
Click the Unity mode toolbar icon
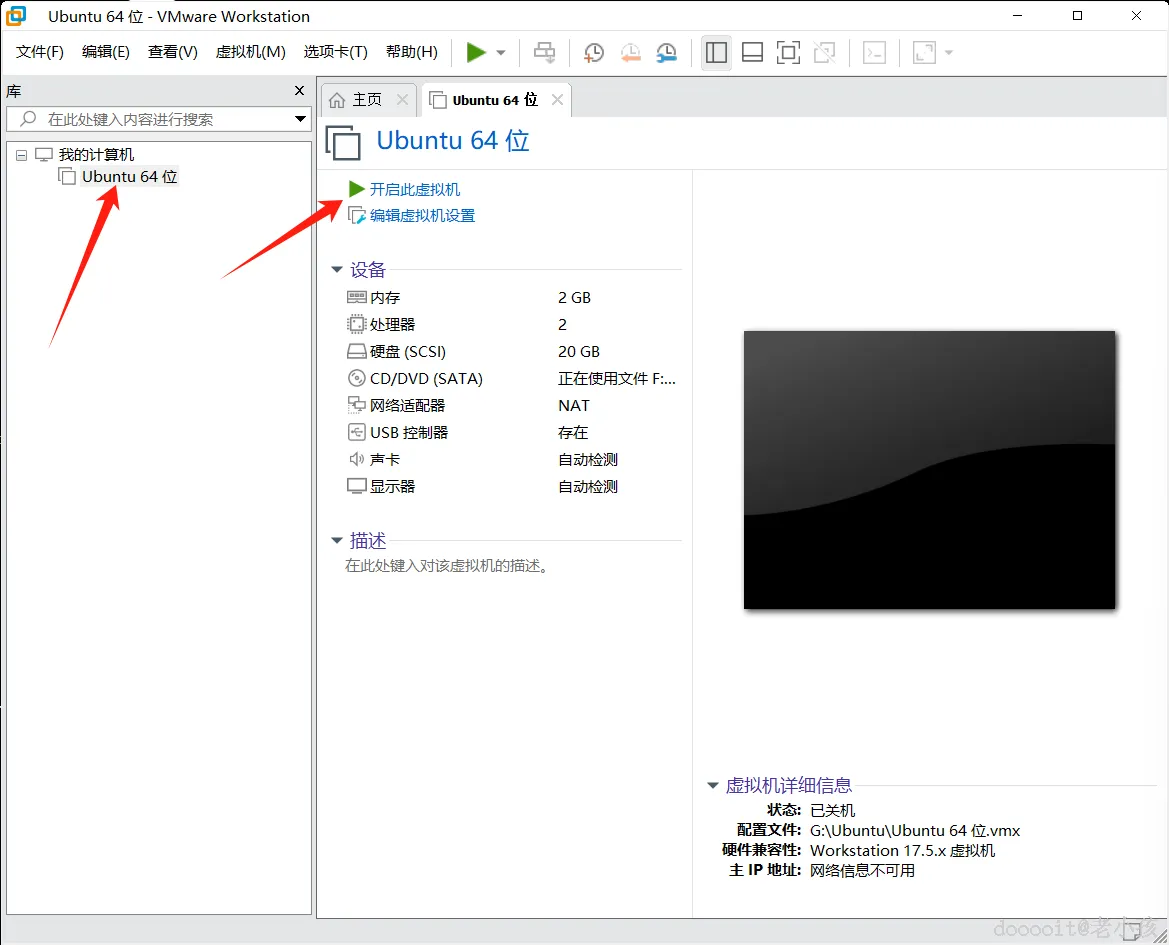(x=825, y=53)
